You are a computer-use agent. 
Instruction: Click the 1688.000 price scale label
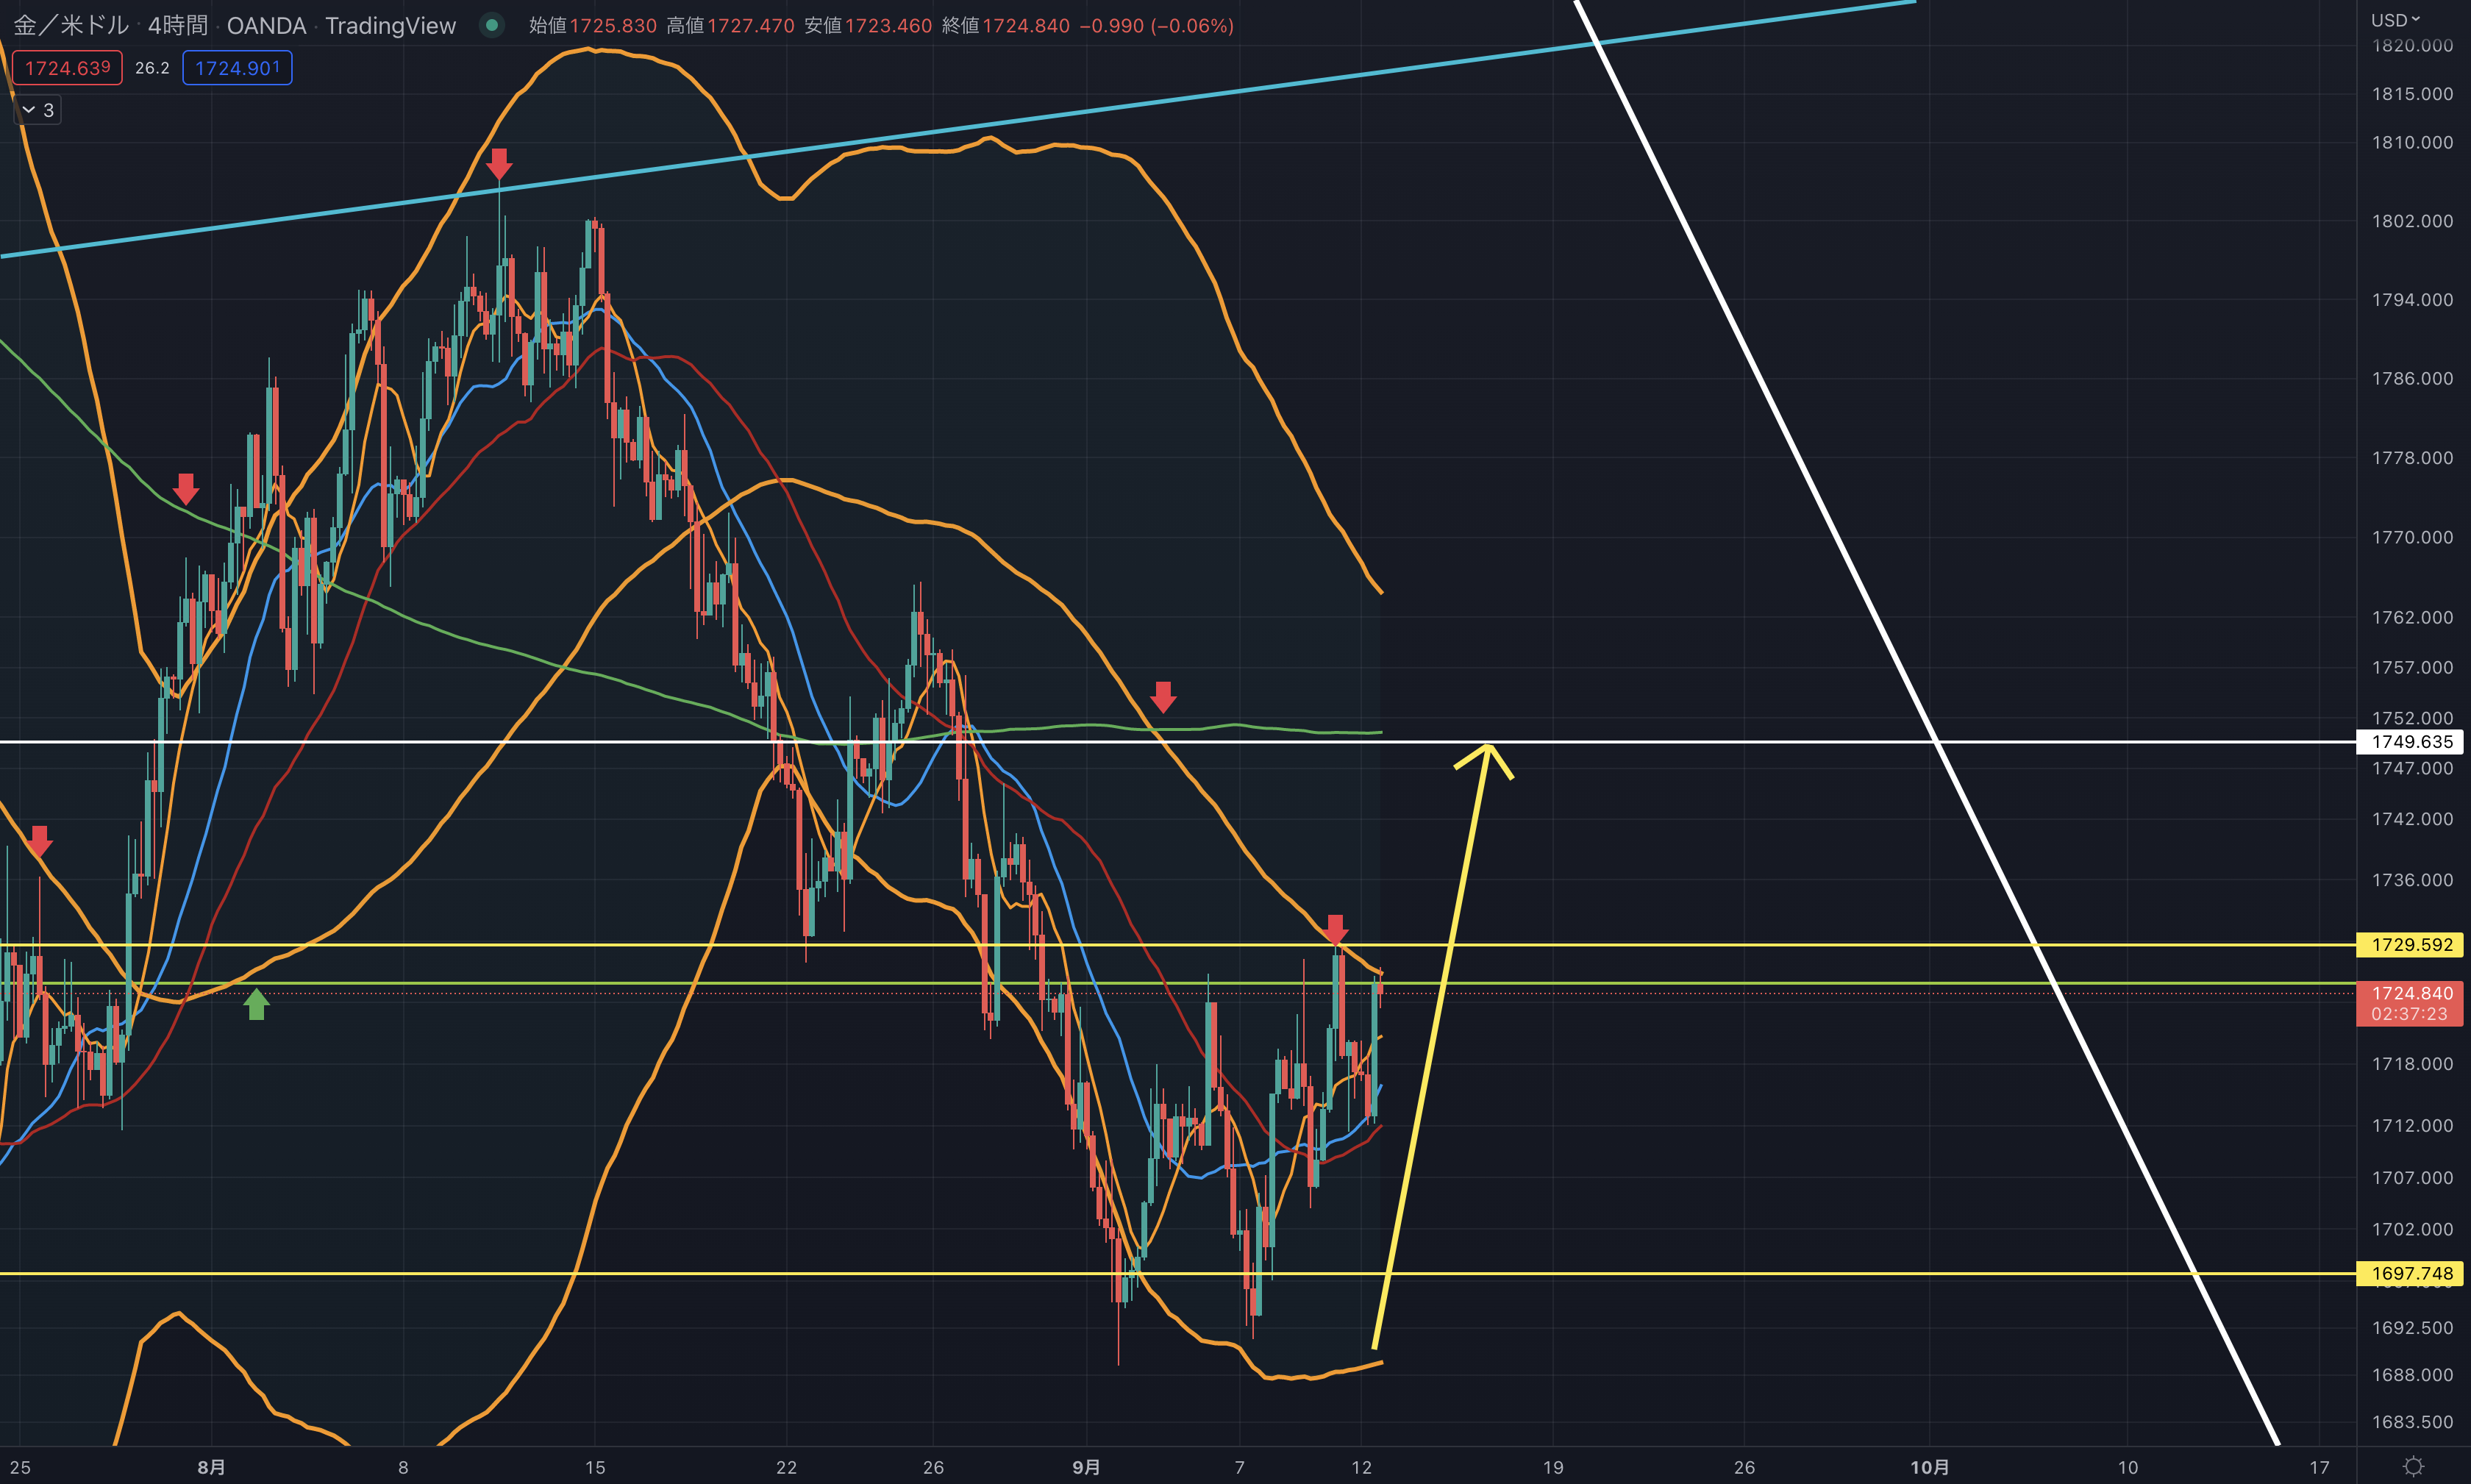tap(2412, 1375)
